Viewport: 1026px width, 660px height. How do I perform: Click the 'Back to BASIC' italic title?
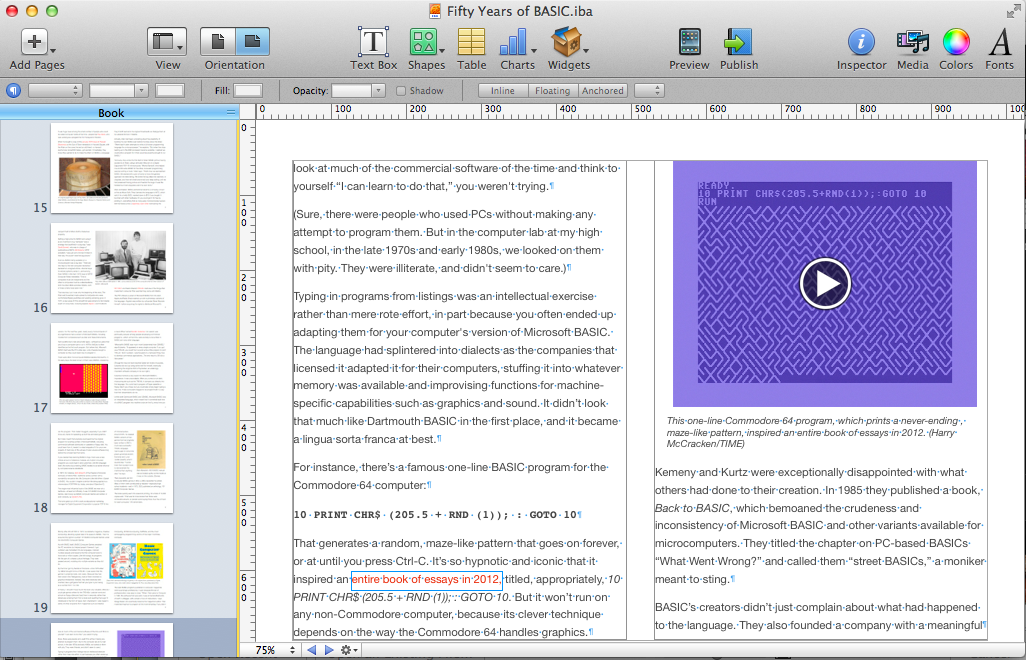pyautogui.click(x=692, y=508)
